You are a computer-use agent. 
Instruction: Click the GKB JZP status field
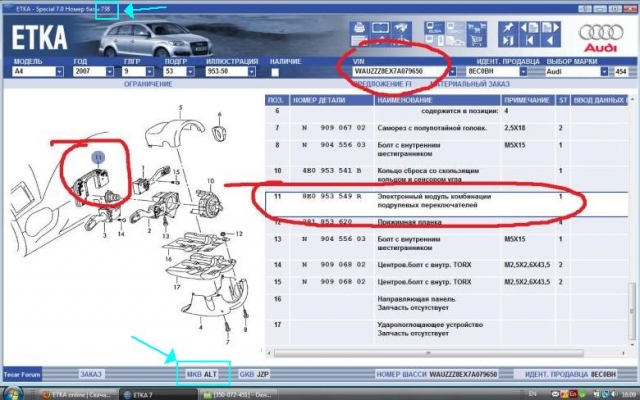tap(254, 374)
